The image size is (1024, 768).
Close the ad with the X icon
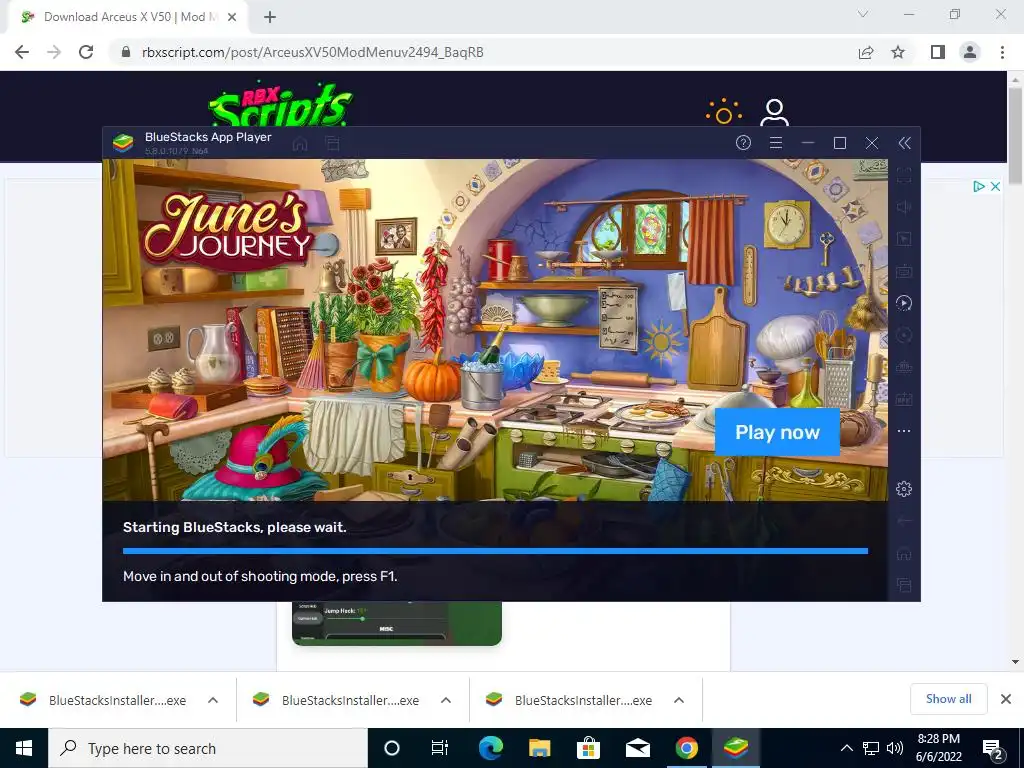tap(995, 187)
